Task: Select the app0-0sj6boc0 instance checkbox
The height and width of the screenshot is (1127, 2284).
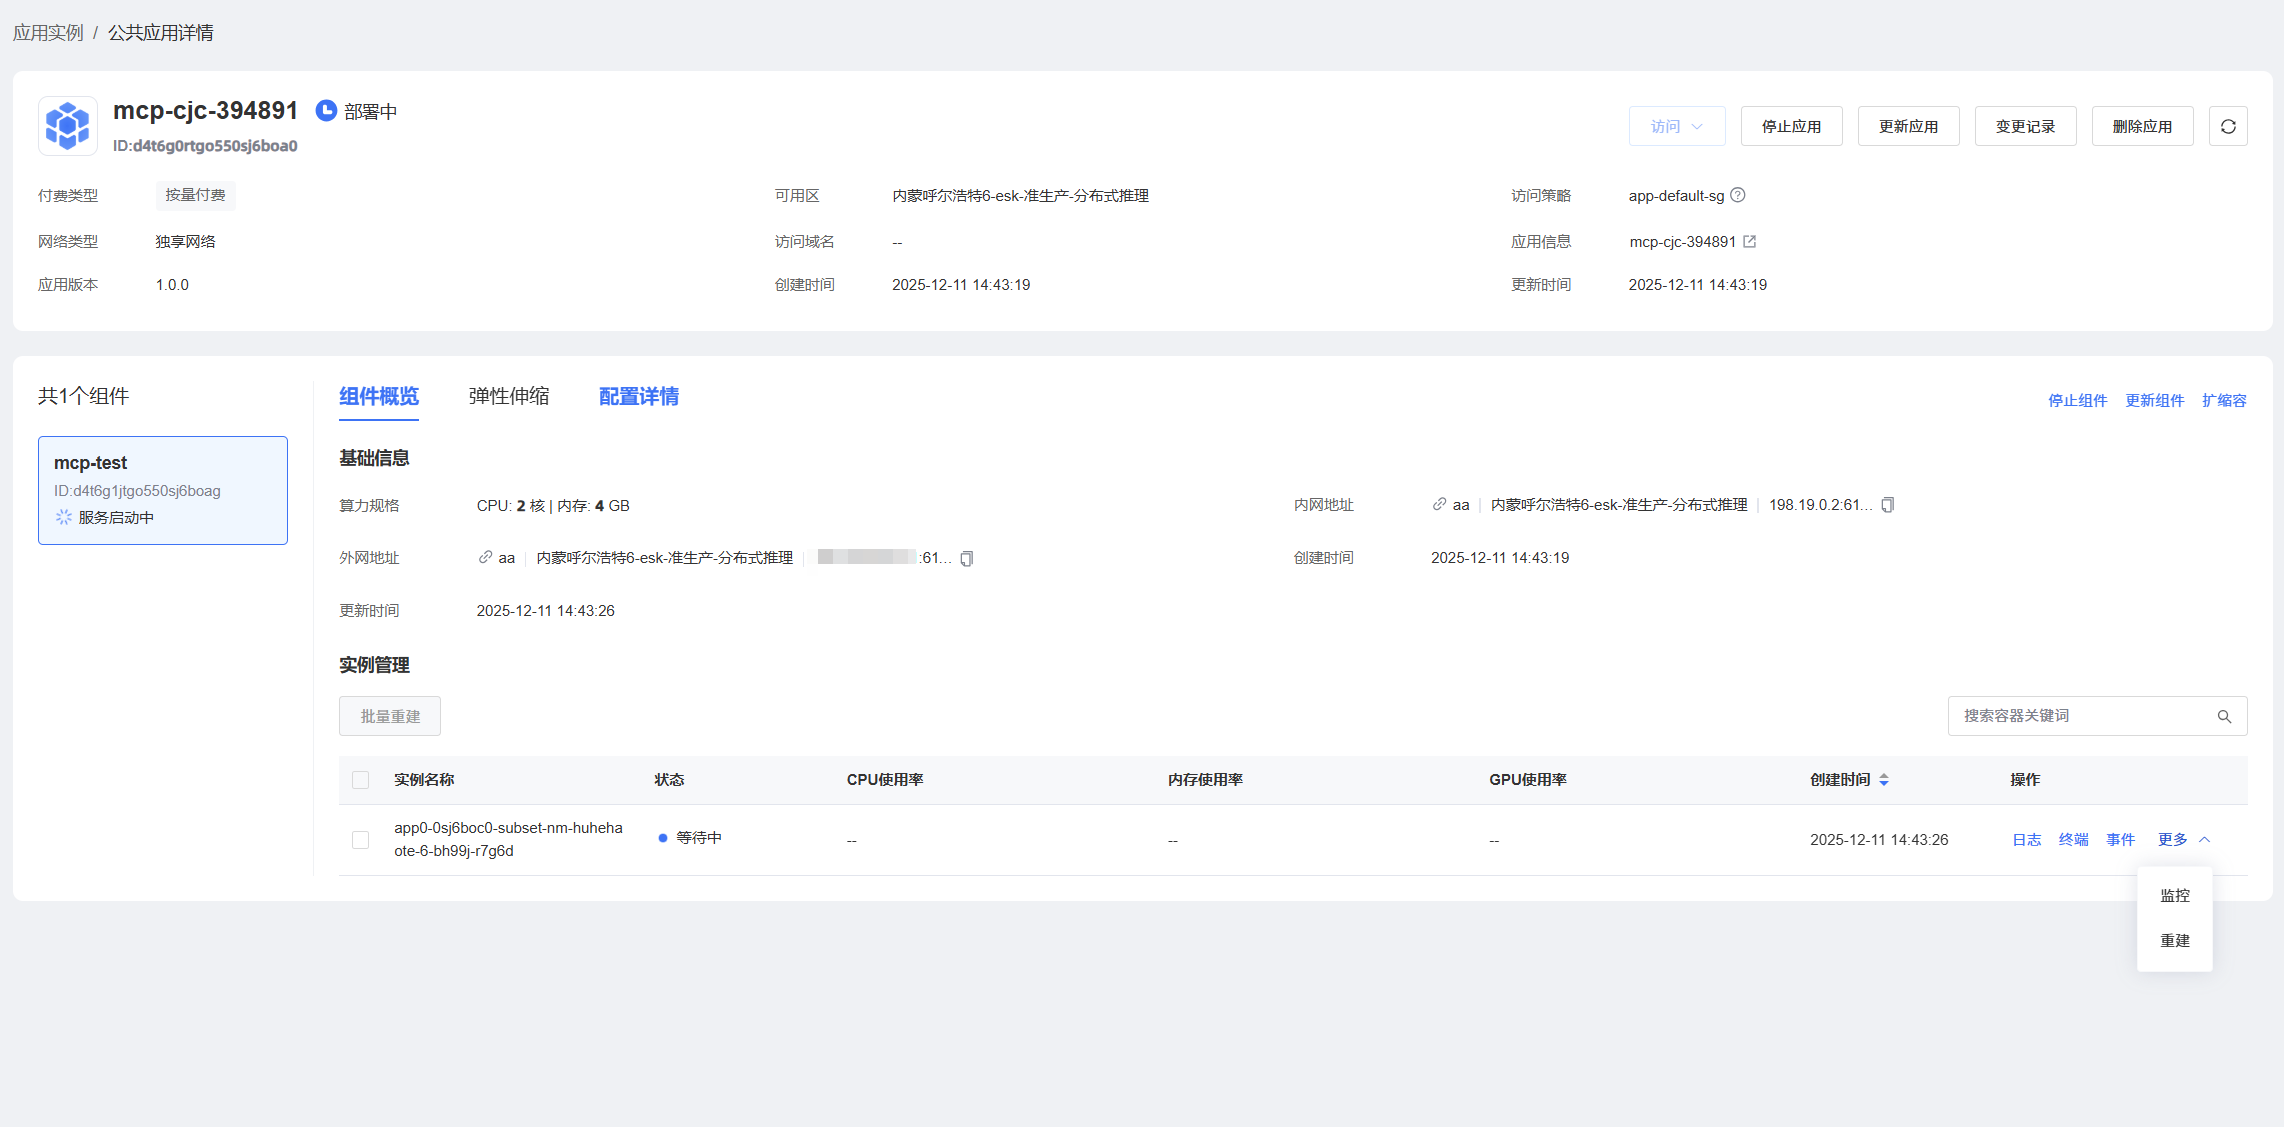Action: (361, 840)
